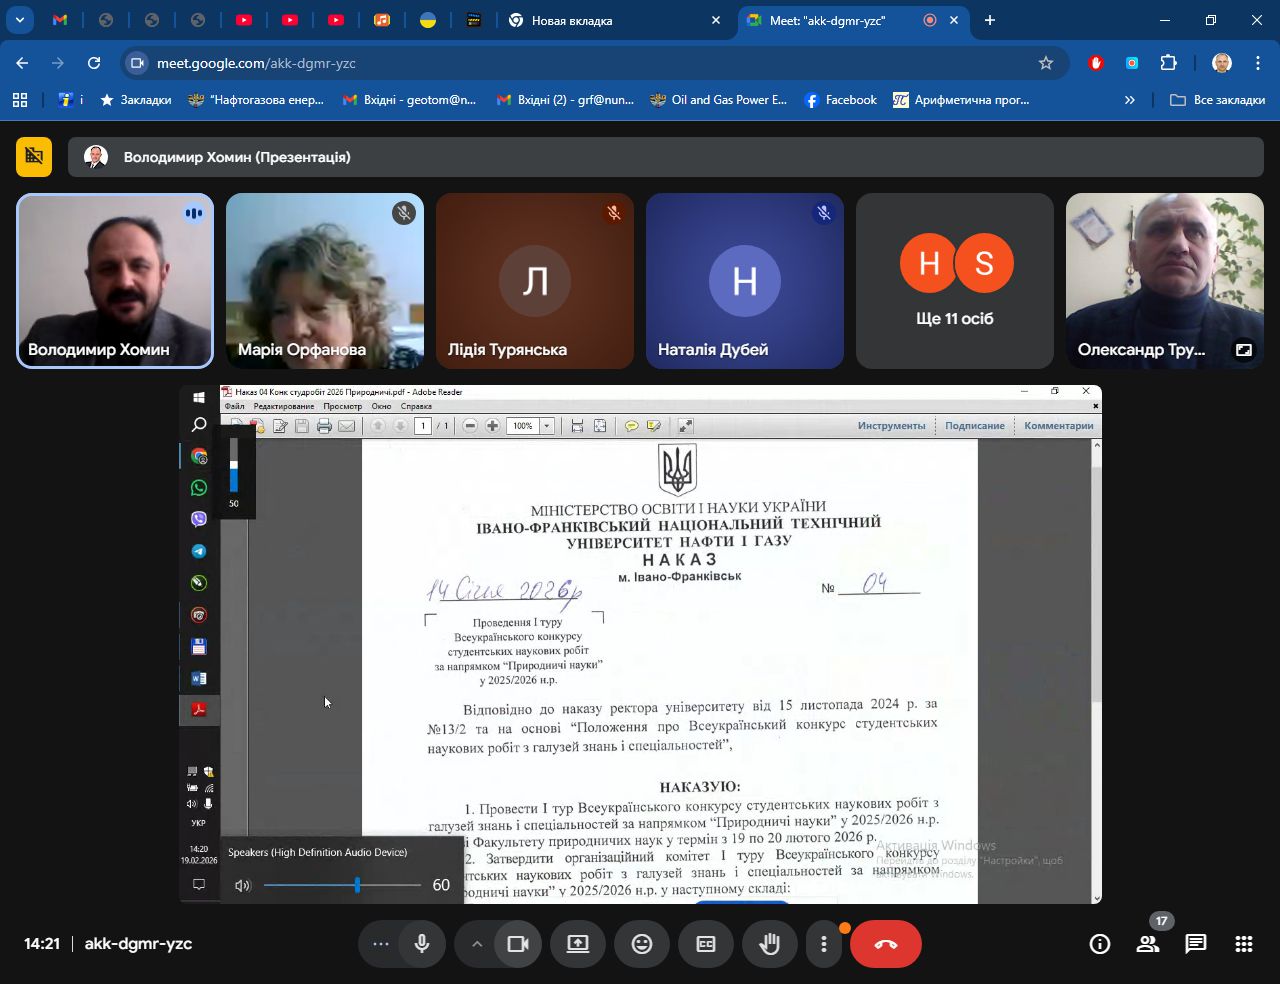Open the Просмотр menu in Adobe Reader
The image size is (1280, 984).
343,407
